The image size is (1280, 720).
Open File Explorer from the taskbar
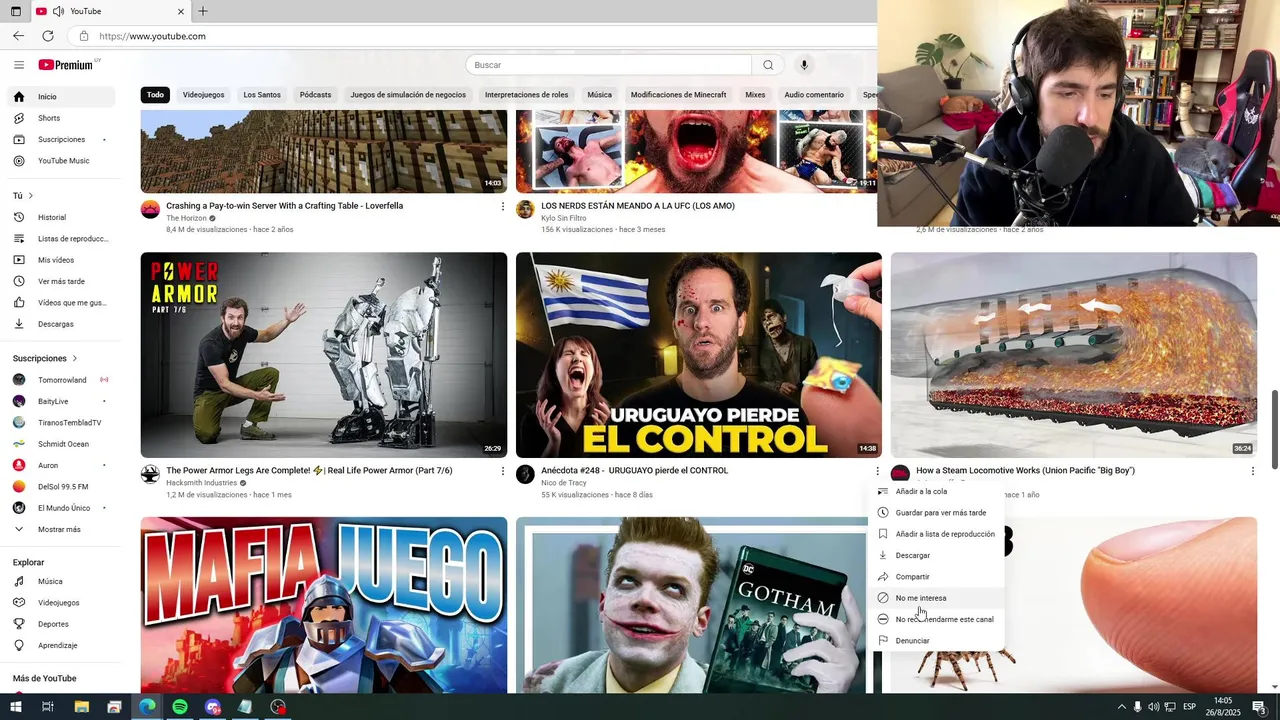(81, 707)
